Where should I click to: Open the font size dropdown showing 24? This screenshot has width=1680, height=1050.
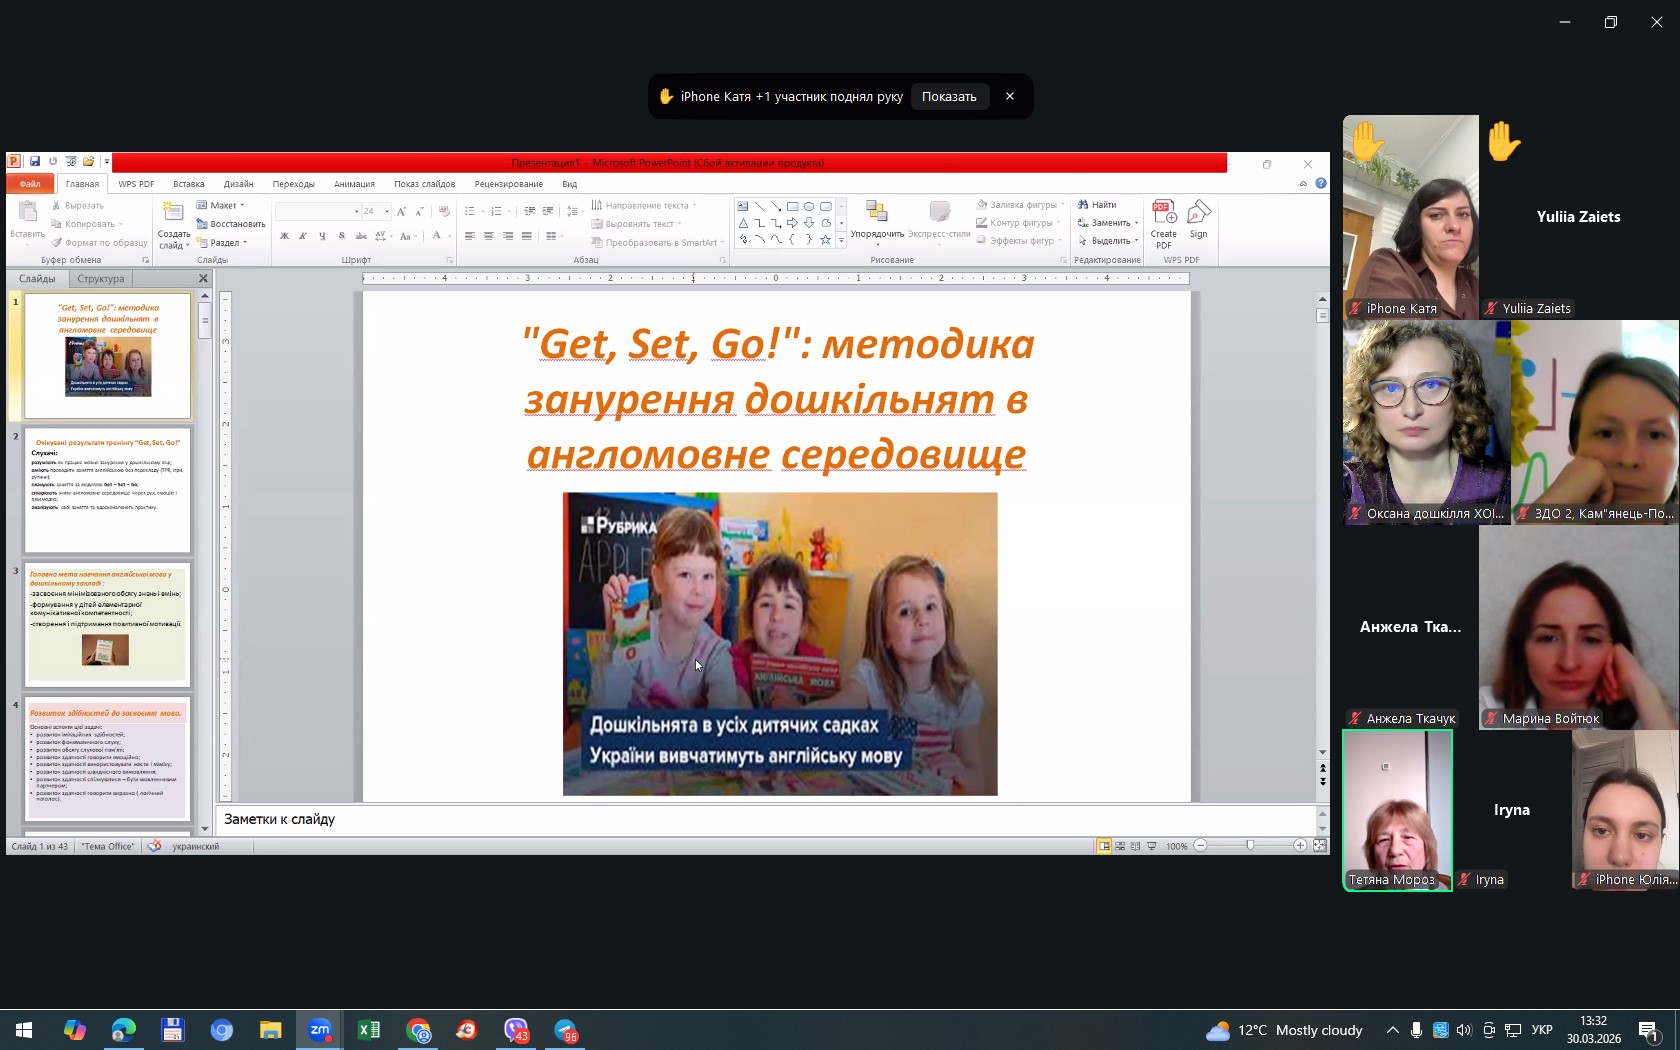coord(387,211)
